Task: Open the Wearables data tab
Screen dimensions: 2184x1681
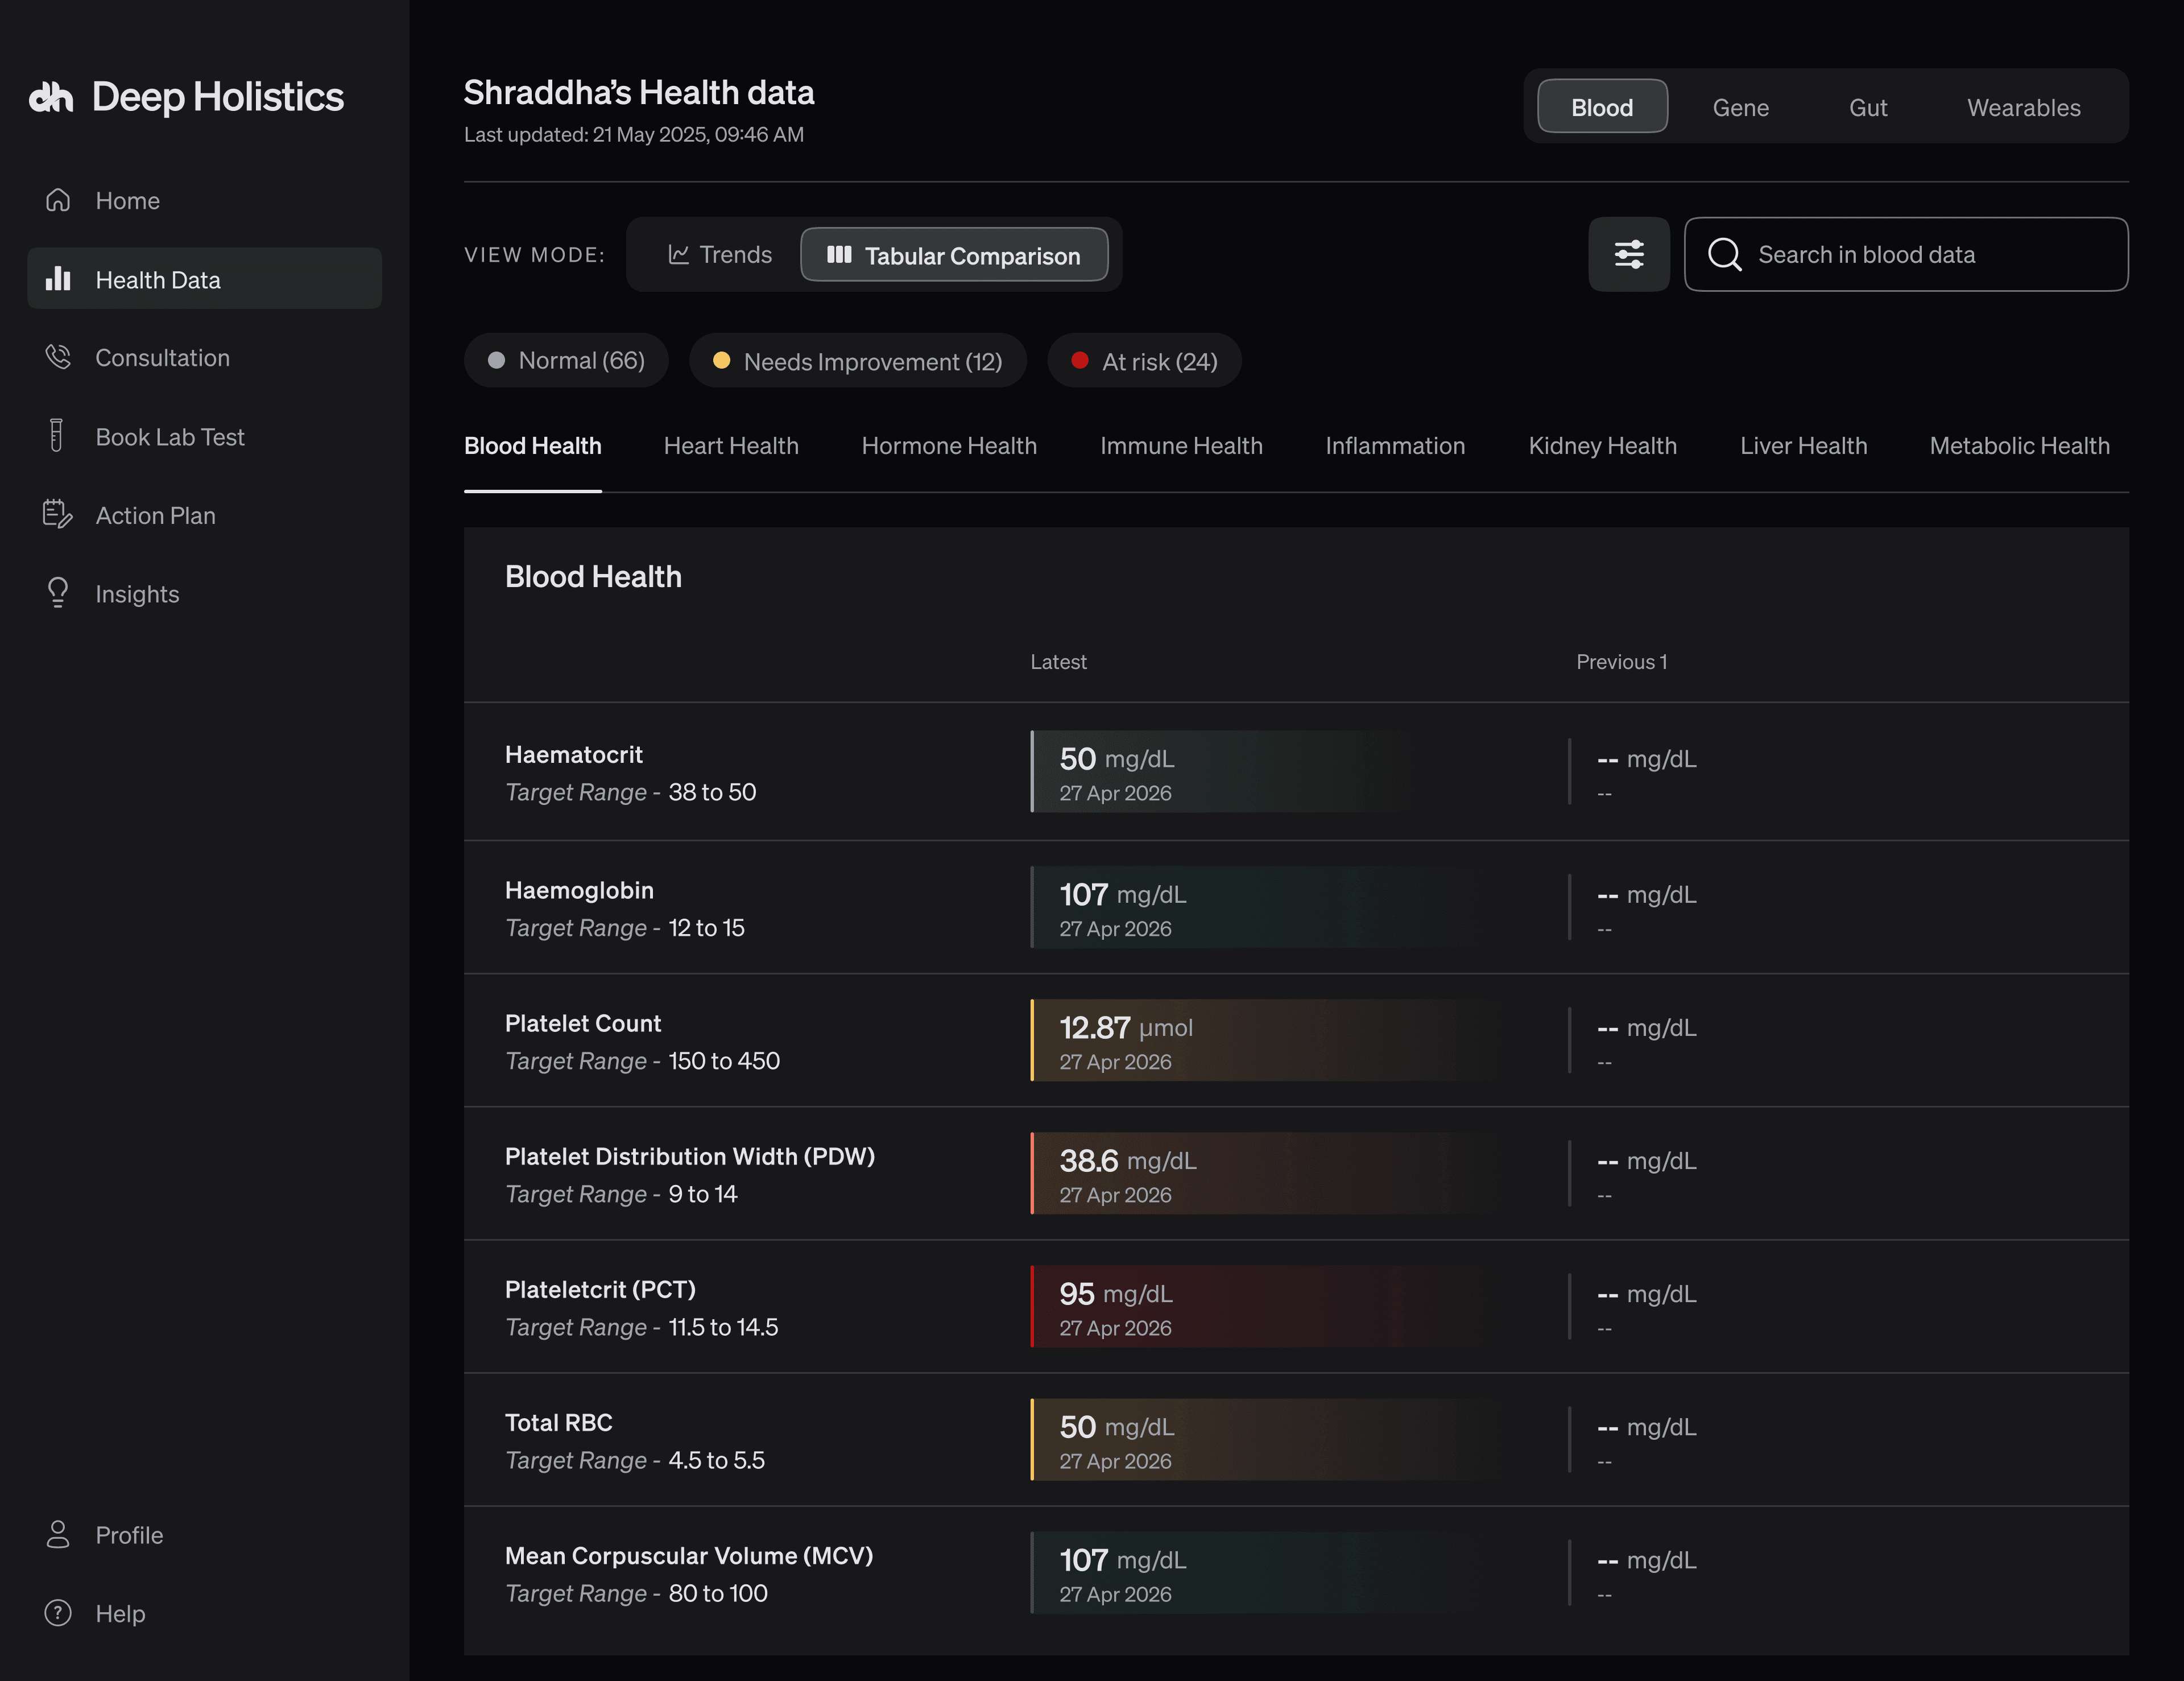Action: 2023,107
